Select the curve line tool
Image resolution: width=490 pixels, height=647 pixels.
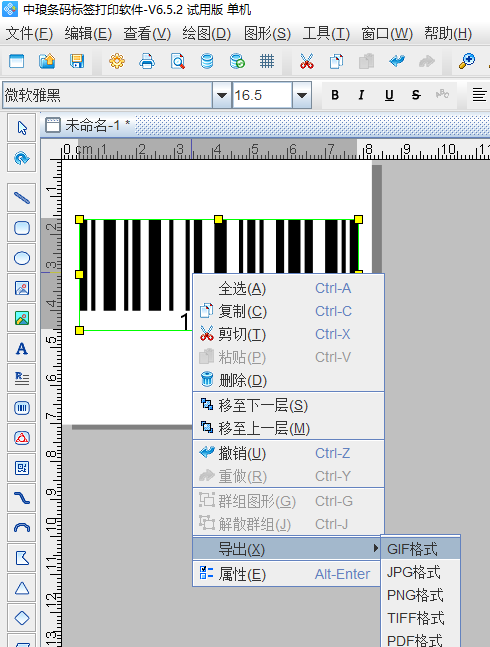click(x=22, y=498)
